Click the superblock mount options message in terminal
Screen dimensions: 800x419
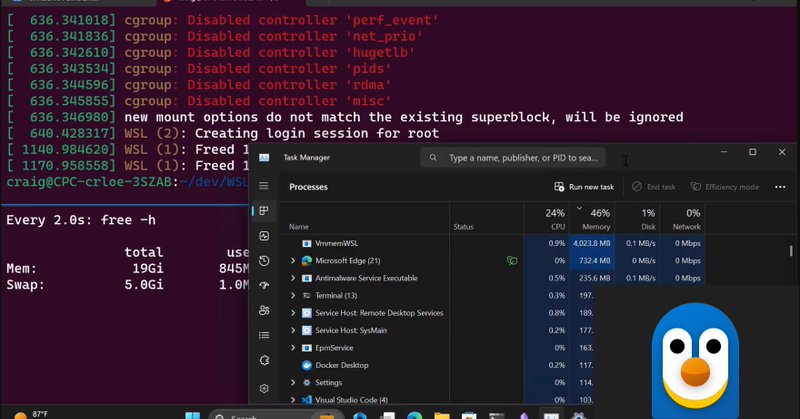click(x=404, y=117)
